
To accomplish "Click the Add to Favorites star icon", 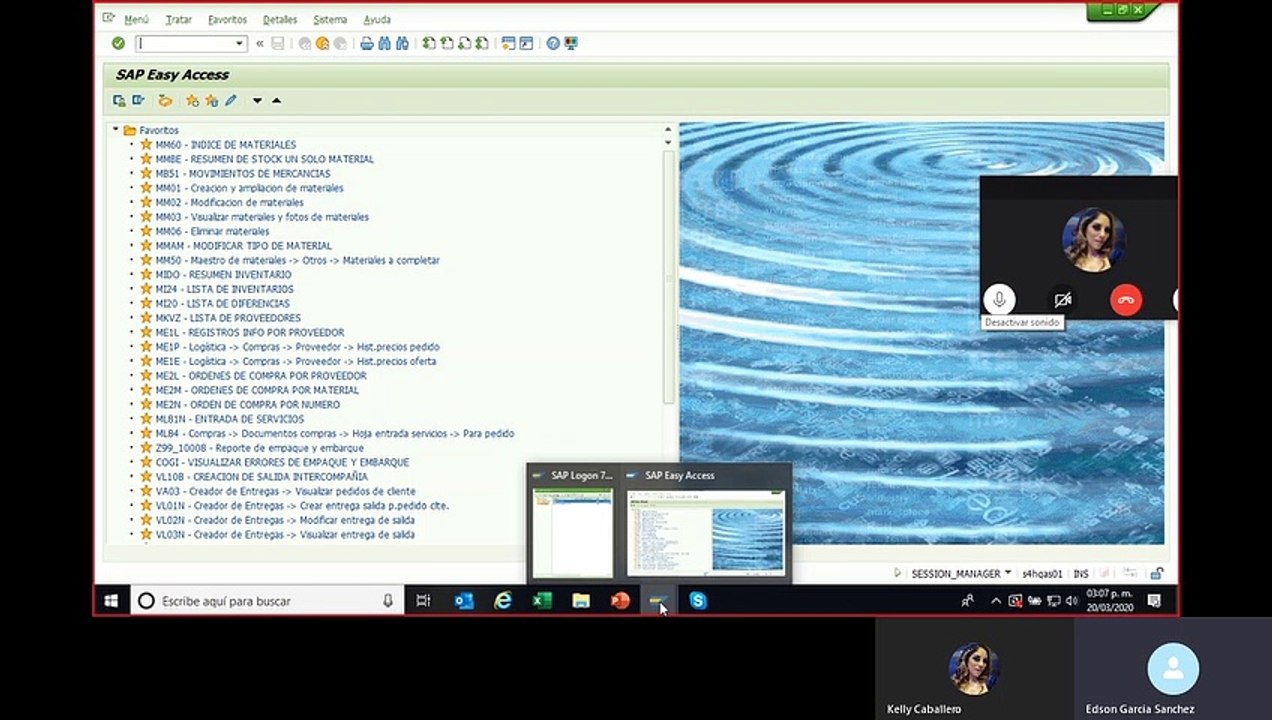I will point(192,100).
